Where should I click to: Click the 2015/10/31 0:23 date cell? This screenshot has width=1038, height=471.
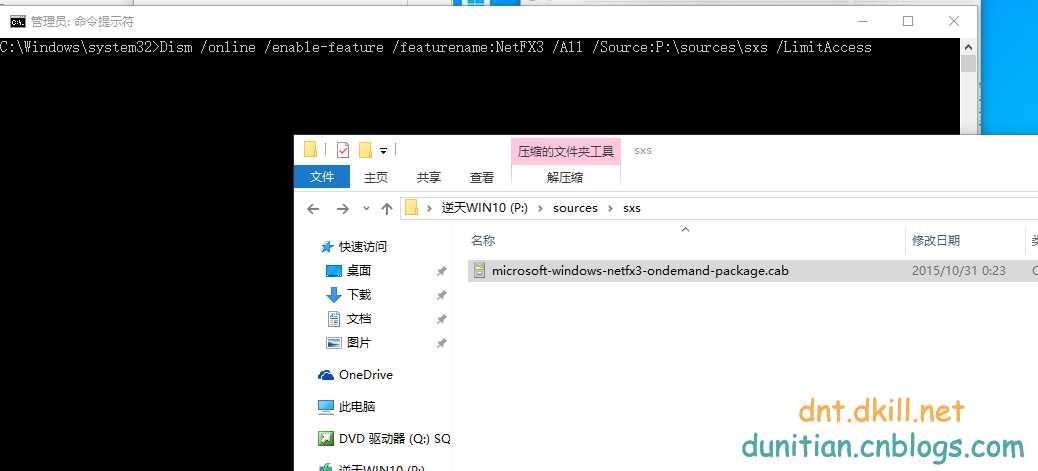pyautogui.click(x=959, y=271)
